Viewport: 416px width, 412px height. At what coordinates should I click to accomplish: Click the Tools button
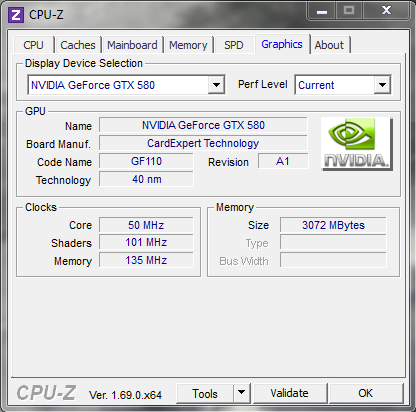(x=205, y=393)
